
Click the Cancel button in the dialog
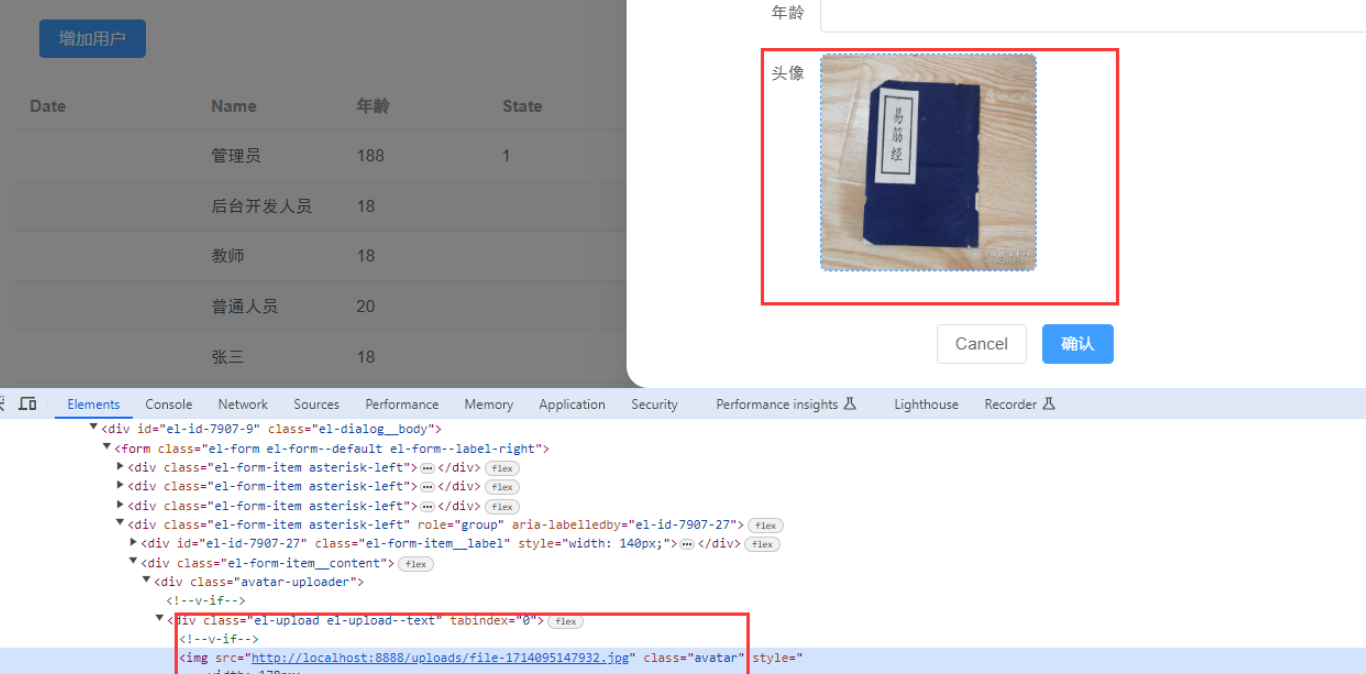pos(981,344)
